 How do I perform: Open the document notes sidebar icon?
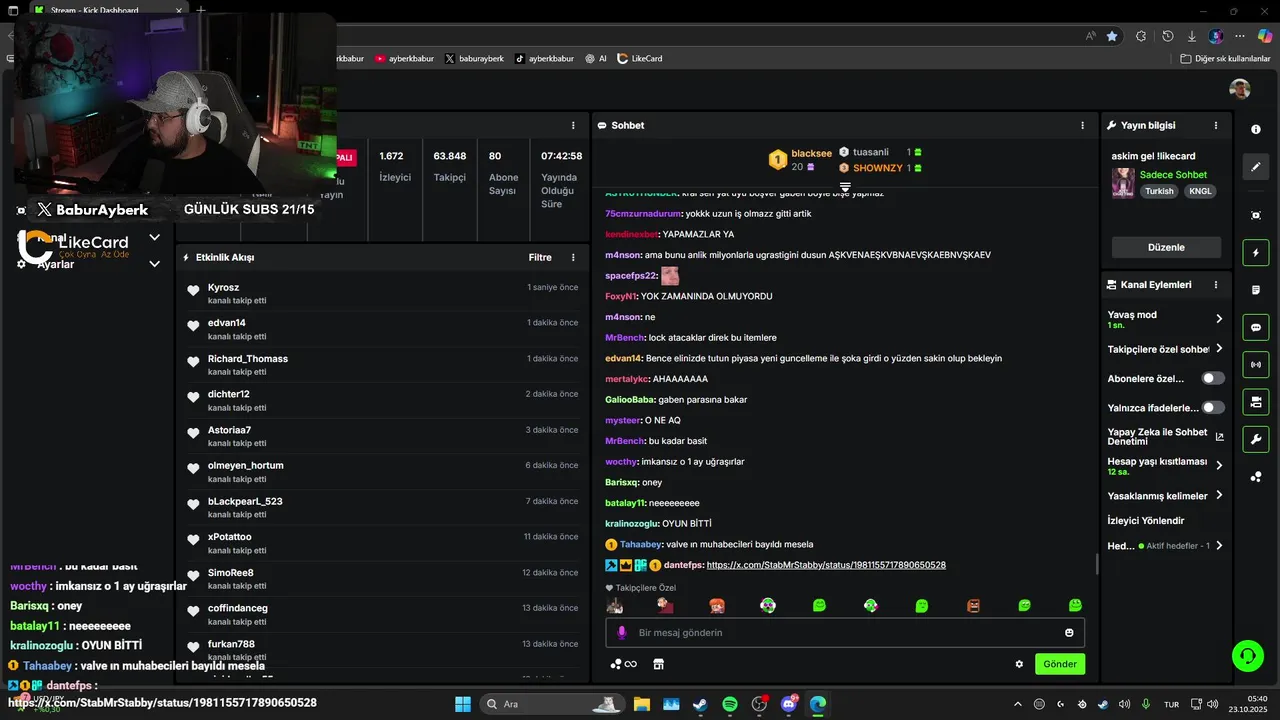[1256, 290]
